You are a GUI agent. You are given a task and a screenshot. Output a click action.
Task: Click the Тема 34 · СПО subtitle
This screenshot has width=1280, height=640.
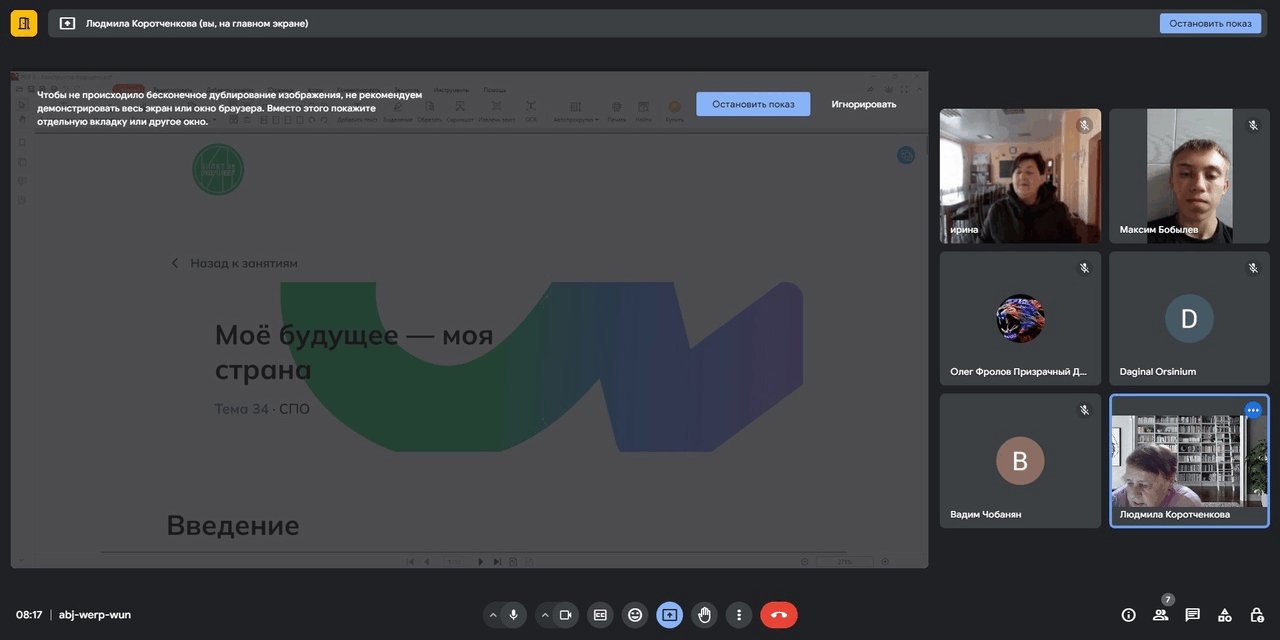pos(262,409)
